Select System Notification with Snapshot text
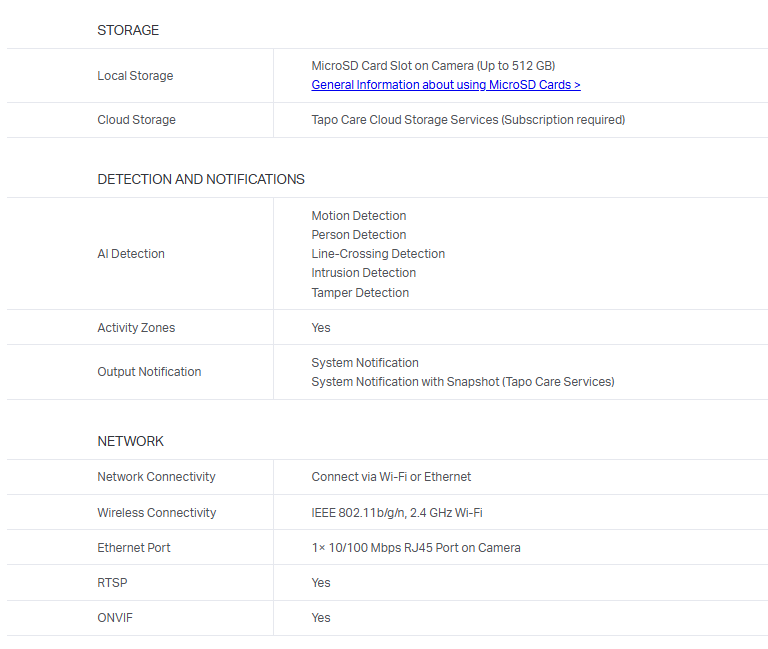 tap(462, 382)
